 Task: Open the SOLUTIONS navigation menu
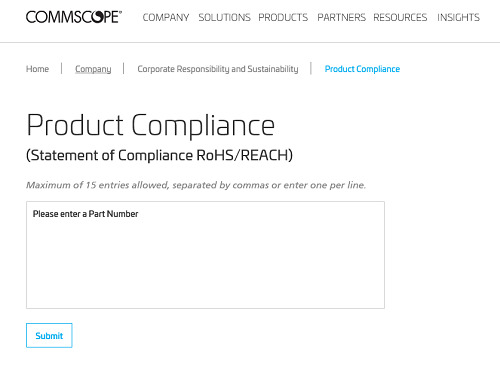(x=224, y=17)
